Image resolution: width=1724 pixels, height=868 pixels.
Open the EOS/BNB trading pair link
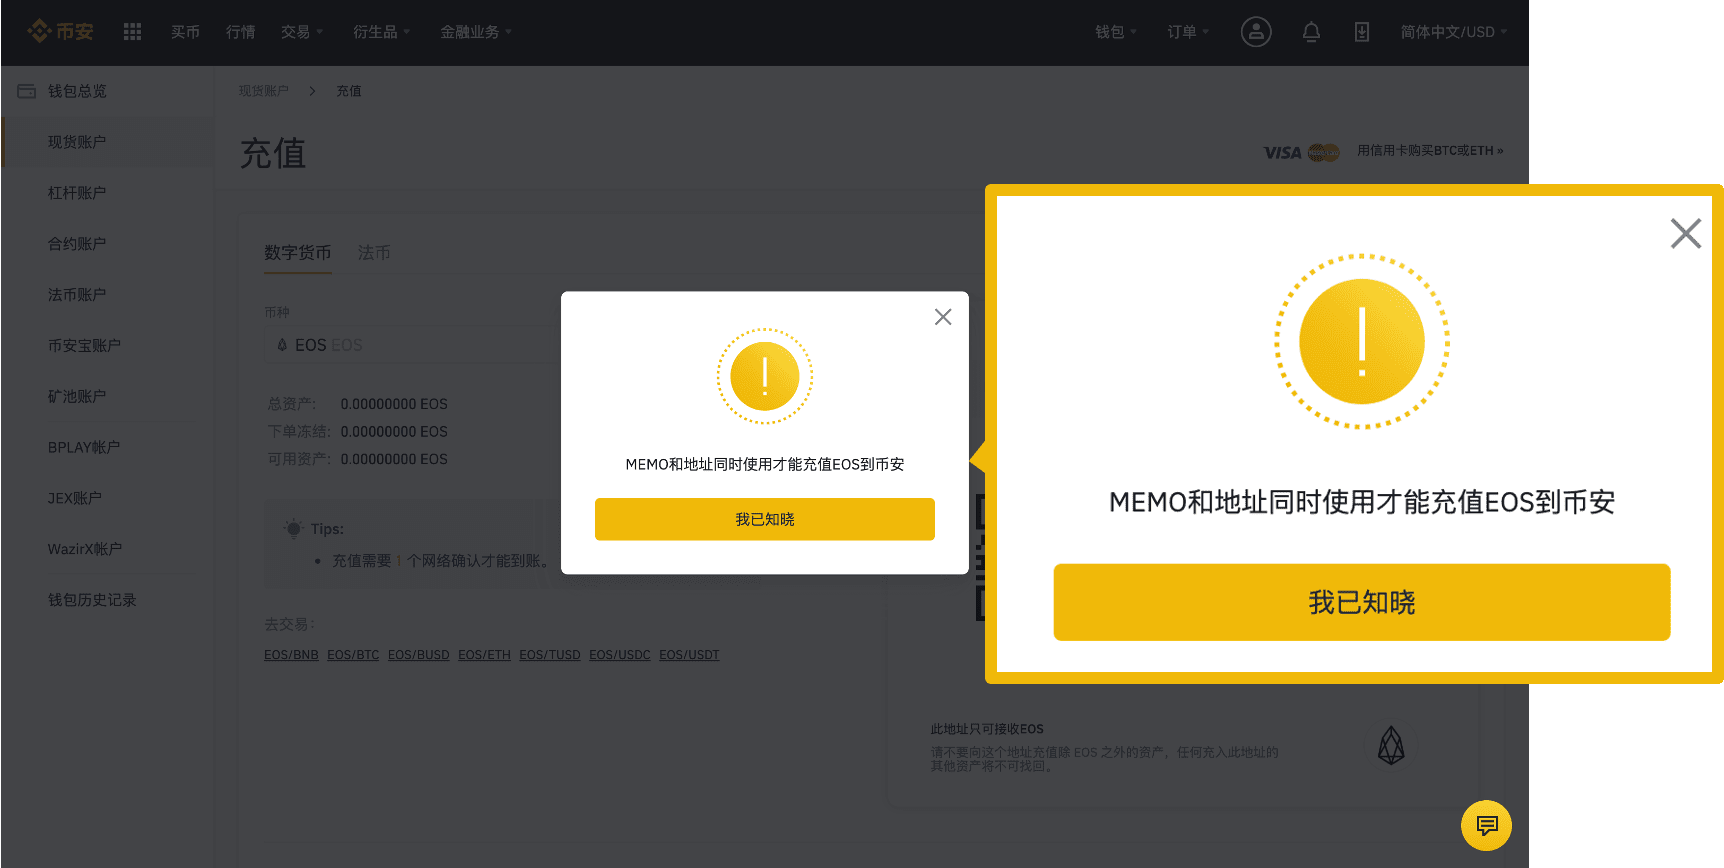click(291, 655)
